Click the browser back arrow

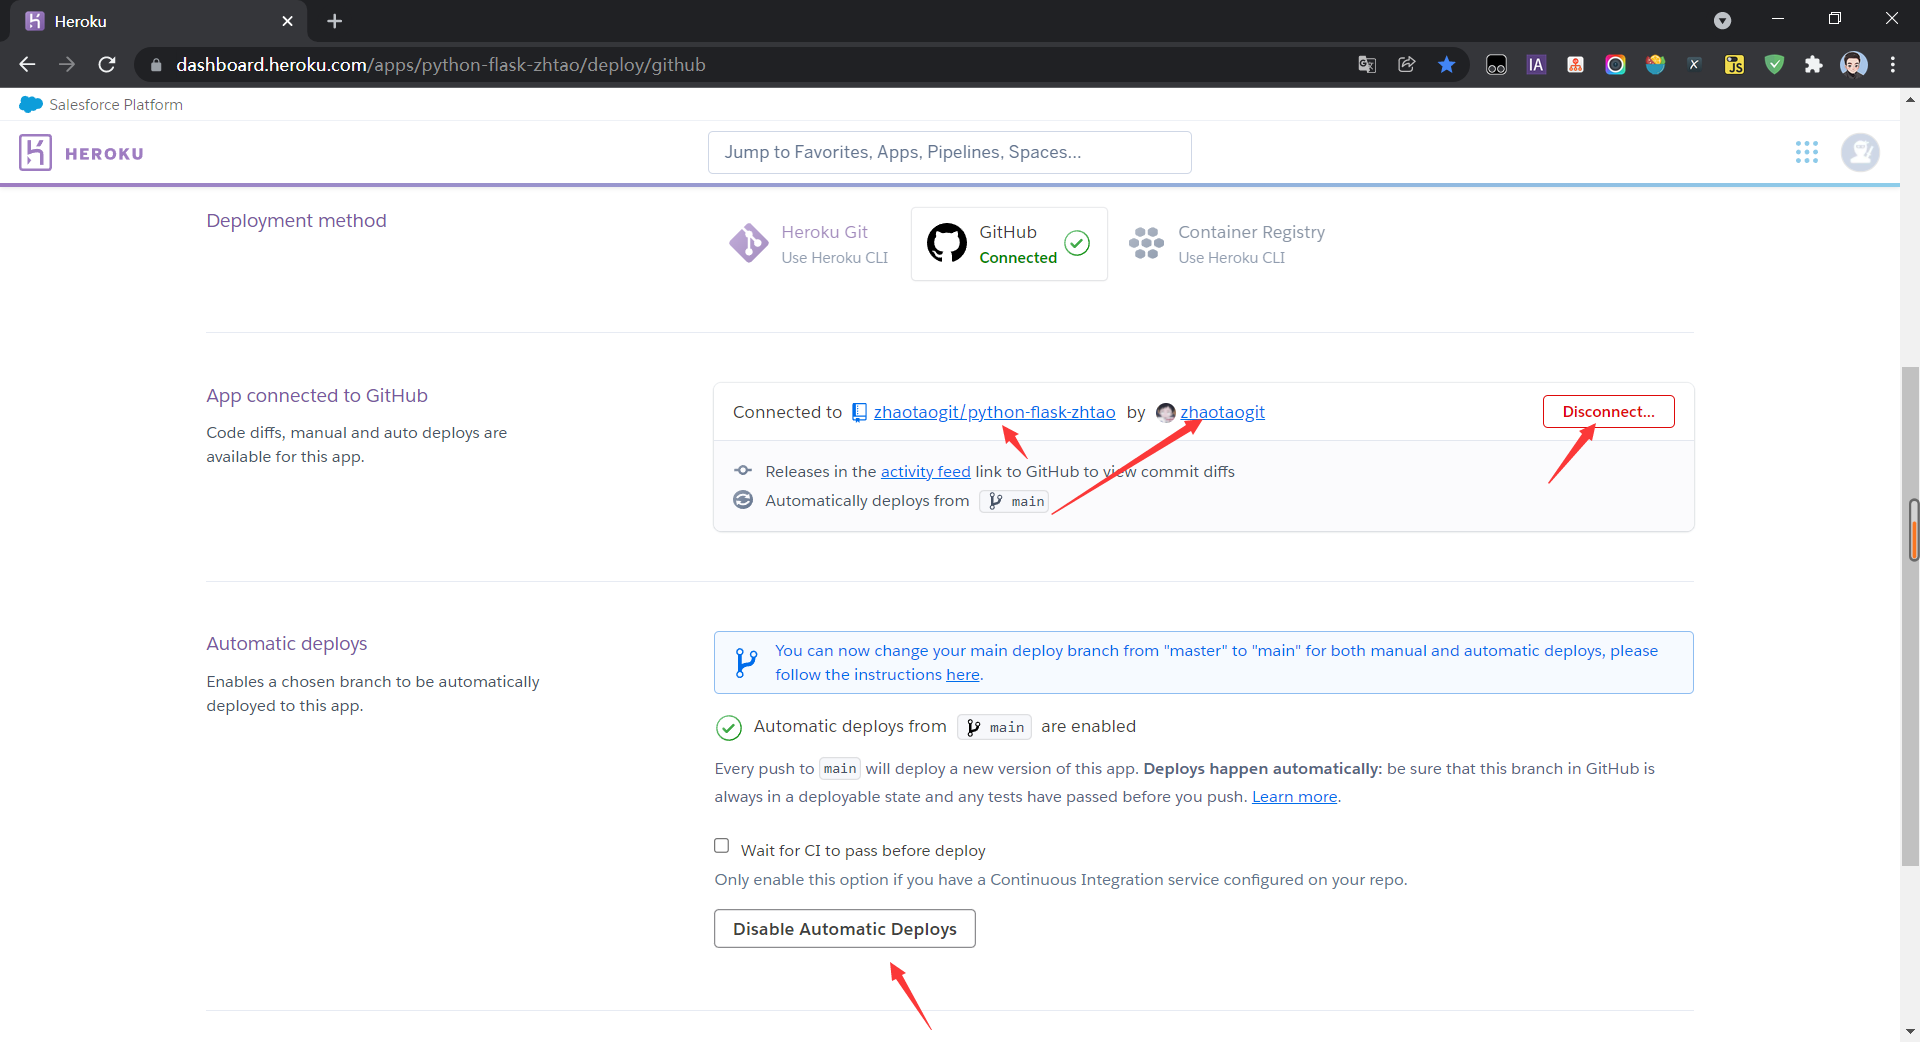(27, 65)
